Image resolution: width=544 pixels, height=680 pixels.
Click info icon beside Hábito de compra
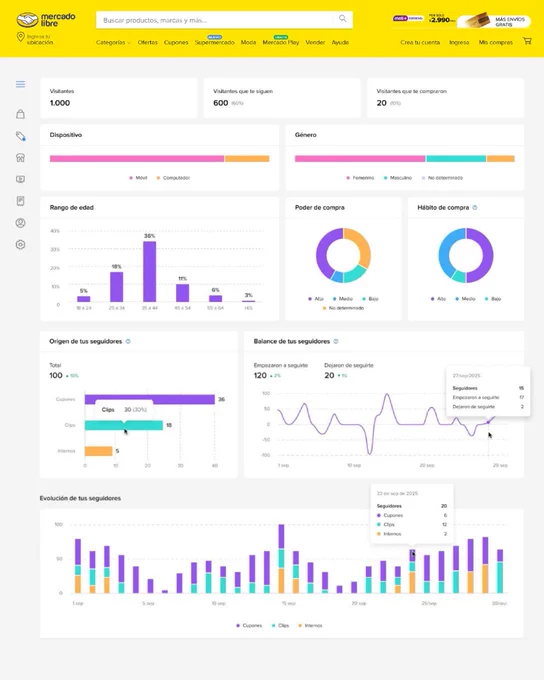pos(475,208)
